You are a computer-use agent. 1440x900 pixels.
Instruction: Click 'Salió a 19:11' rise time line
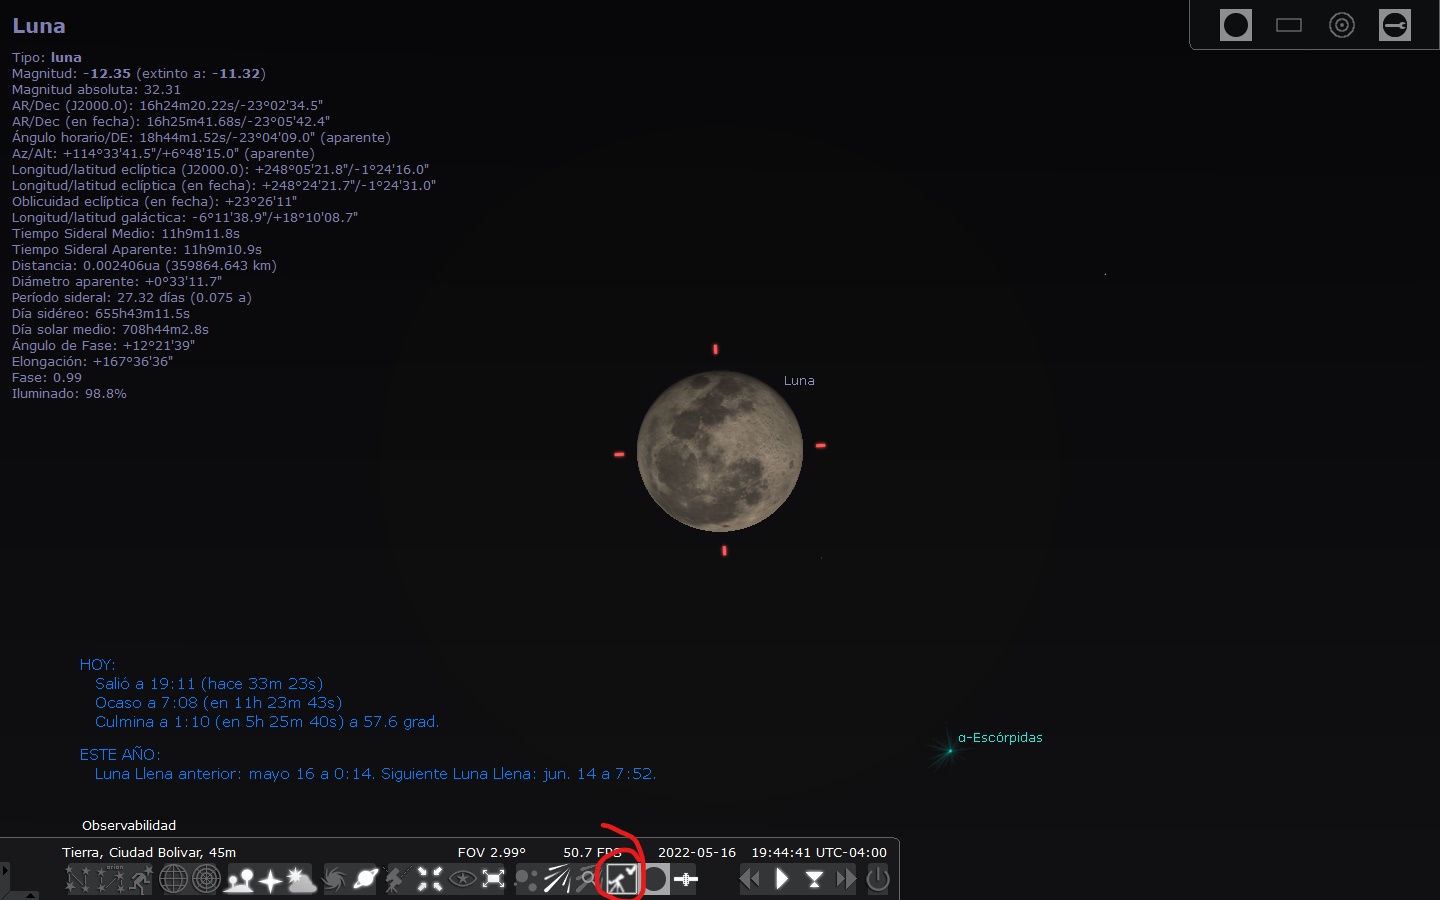tap(209, 684)
